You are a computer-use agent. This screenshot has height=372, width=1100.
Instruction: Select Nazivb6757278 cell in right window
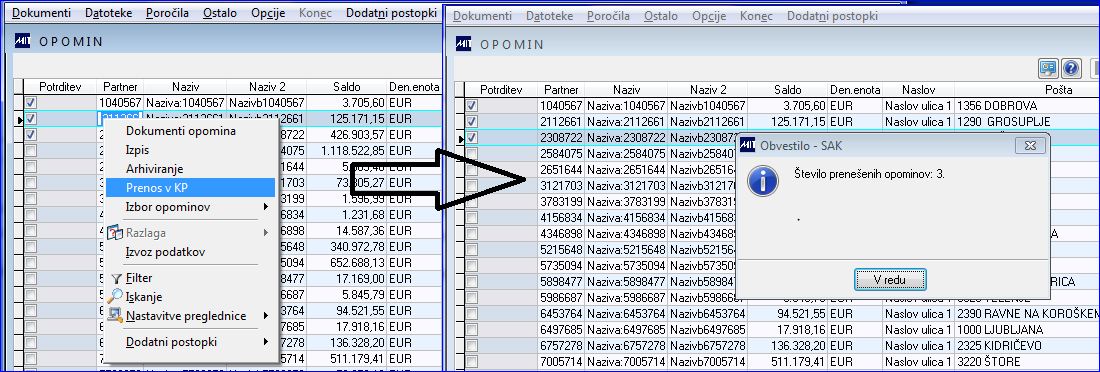point(708,345)
